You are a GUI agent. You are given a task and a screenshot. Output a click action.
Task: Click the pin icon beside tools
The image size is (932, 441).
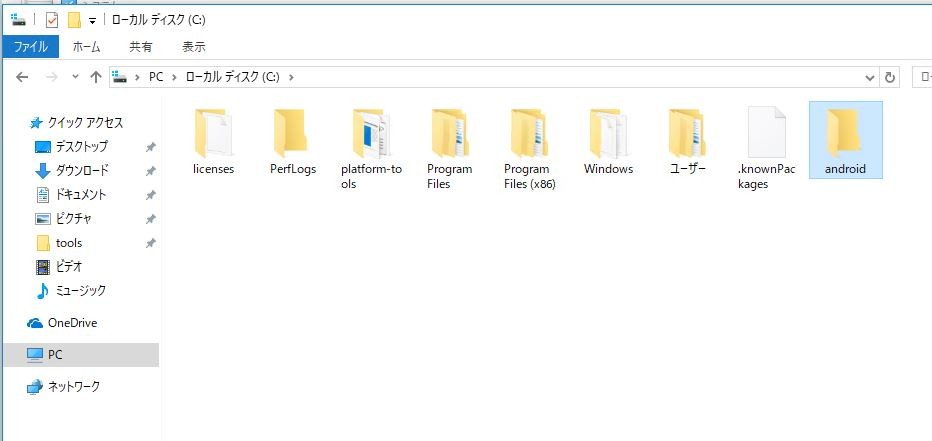(150, 243)
